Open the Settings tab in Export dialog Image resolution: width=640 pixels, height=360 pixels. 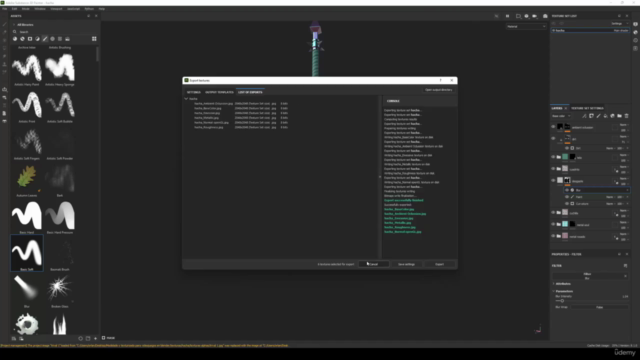coord(193,92)
